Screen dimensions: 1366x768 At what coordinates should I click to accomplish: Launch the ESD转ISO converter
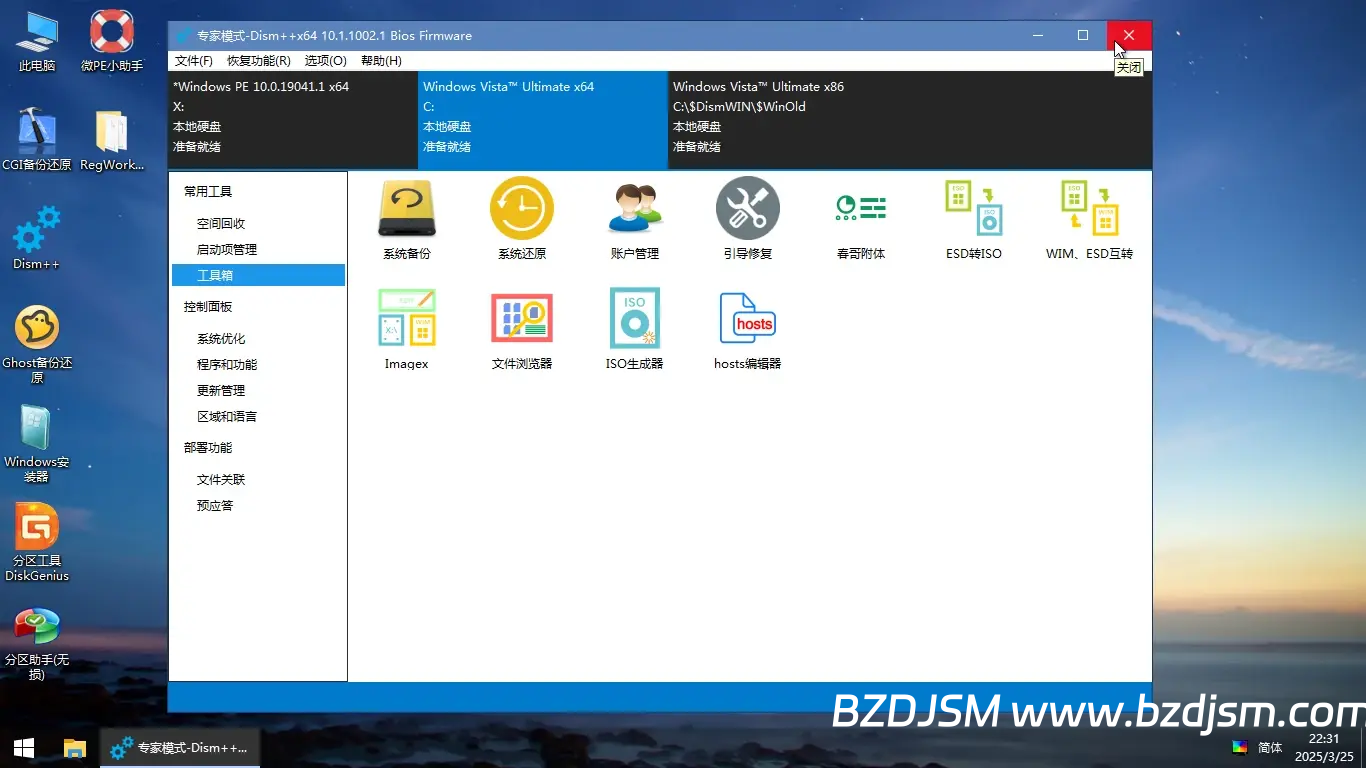point(974,220)
